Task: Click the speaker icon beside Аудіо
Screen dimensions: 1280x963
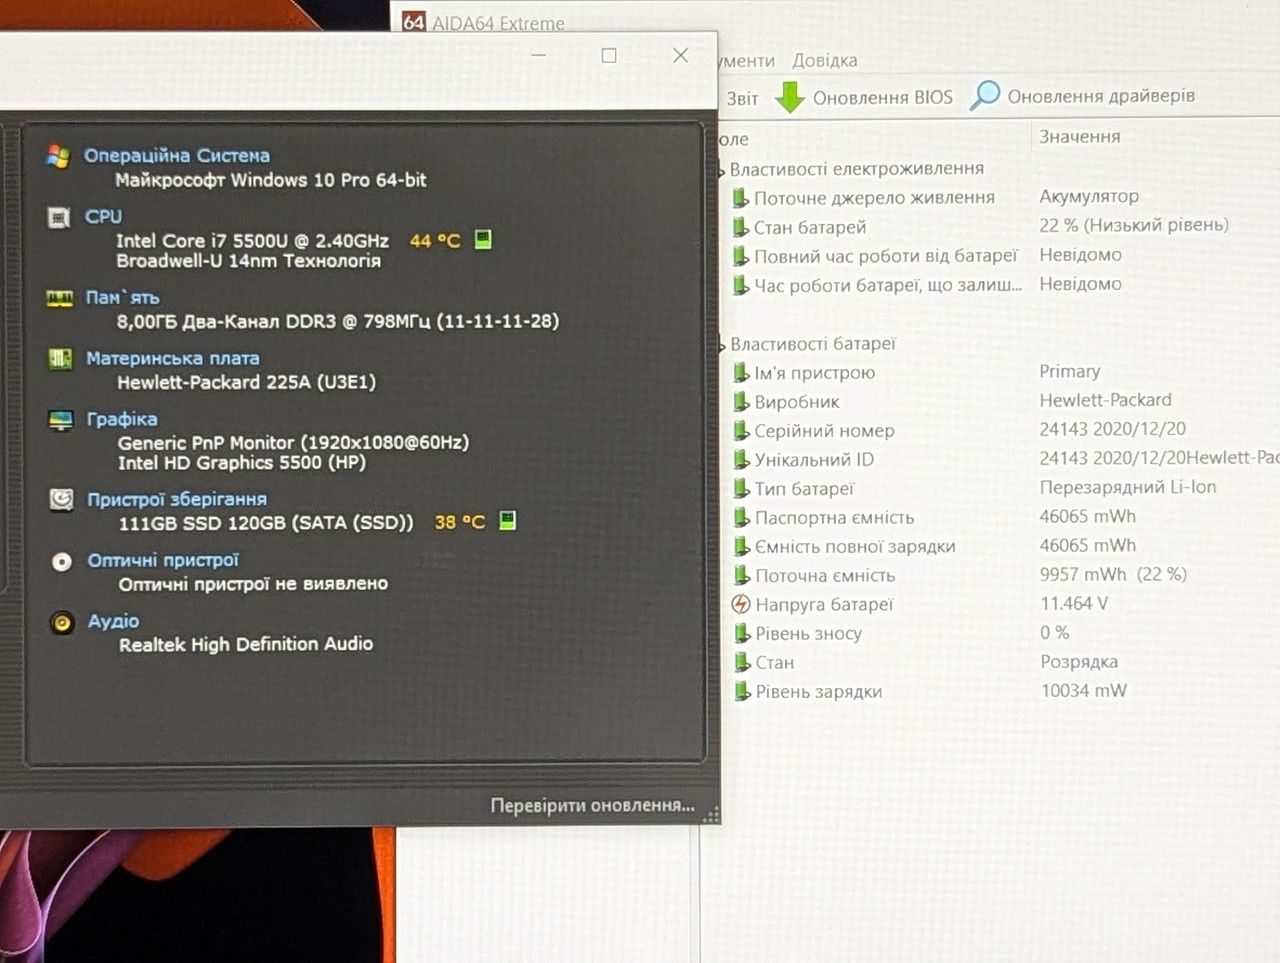Action: (62, 622)
